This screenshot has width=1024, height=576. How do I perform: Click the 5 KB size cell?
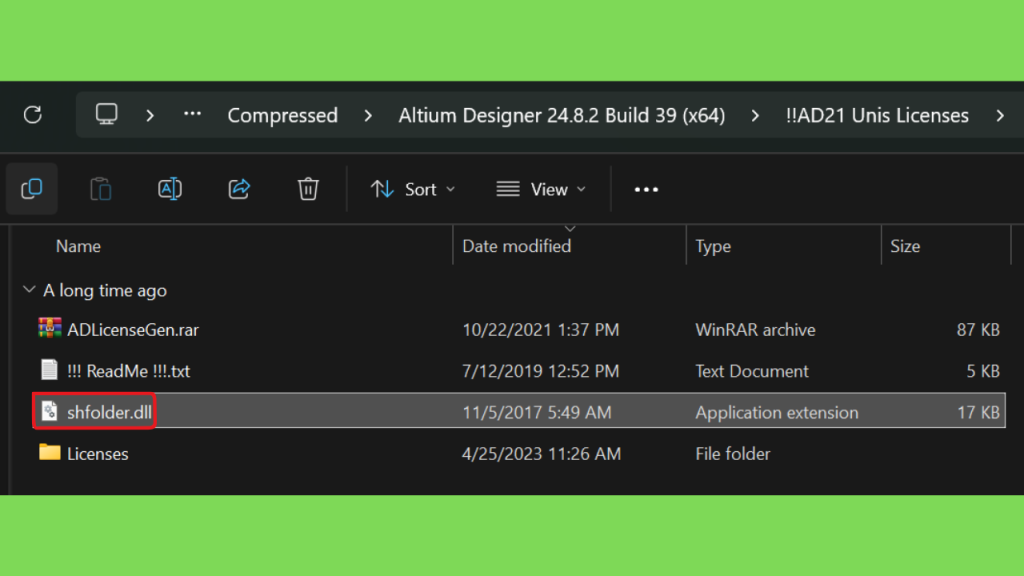tap(983, 371)
